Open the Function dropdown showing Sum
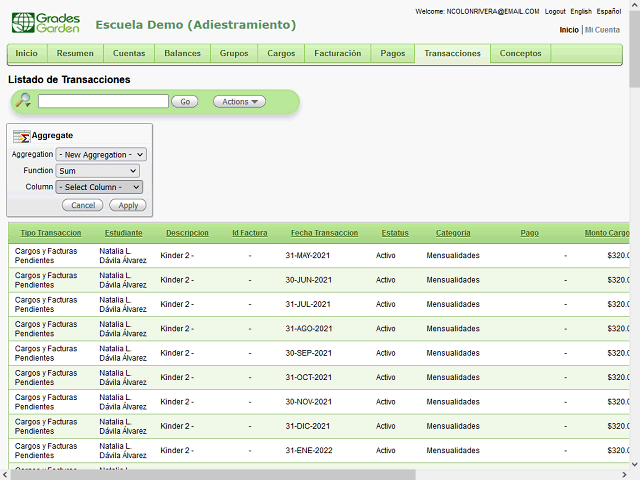The image size is (640, 480). [98, 171]
